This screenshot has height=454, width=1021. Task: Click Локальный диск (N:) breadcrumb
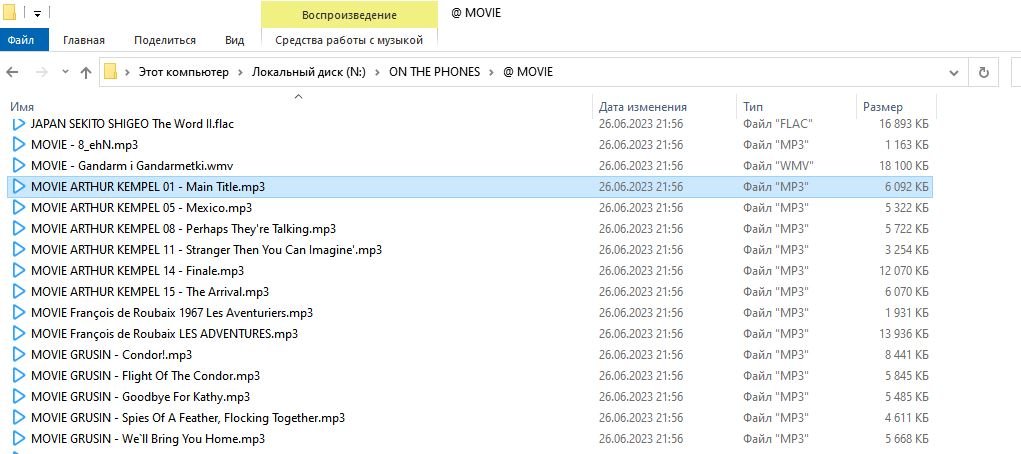tap(309, 72)
